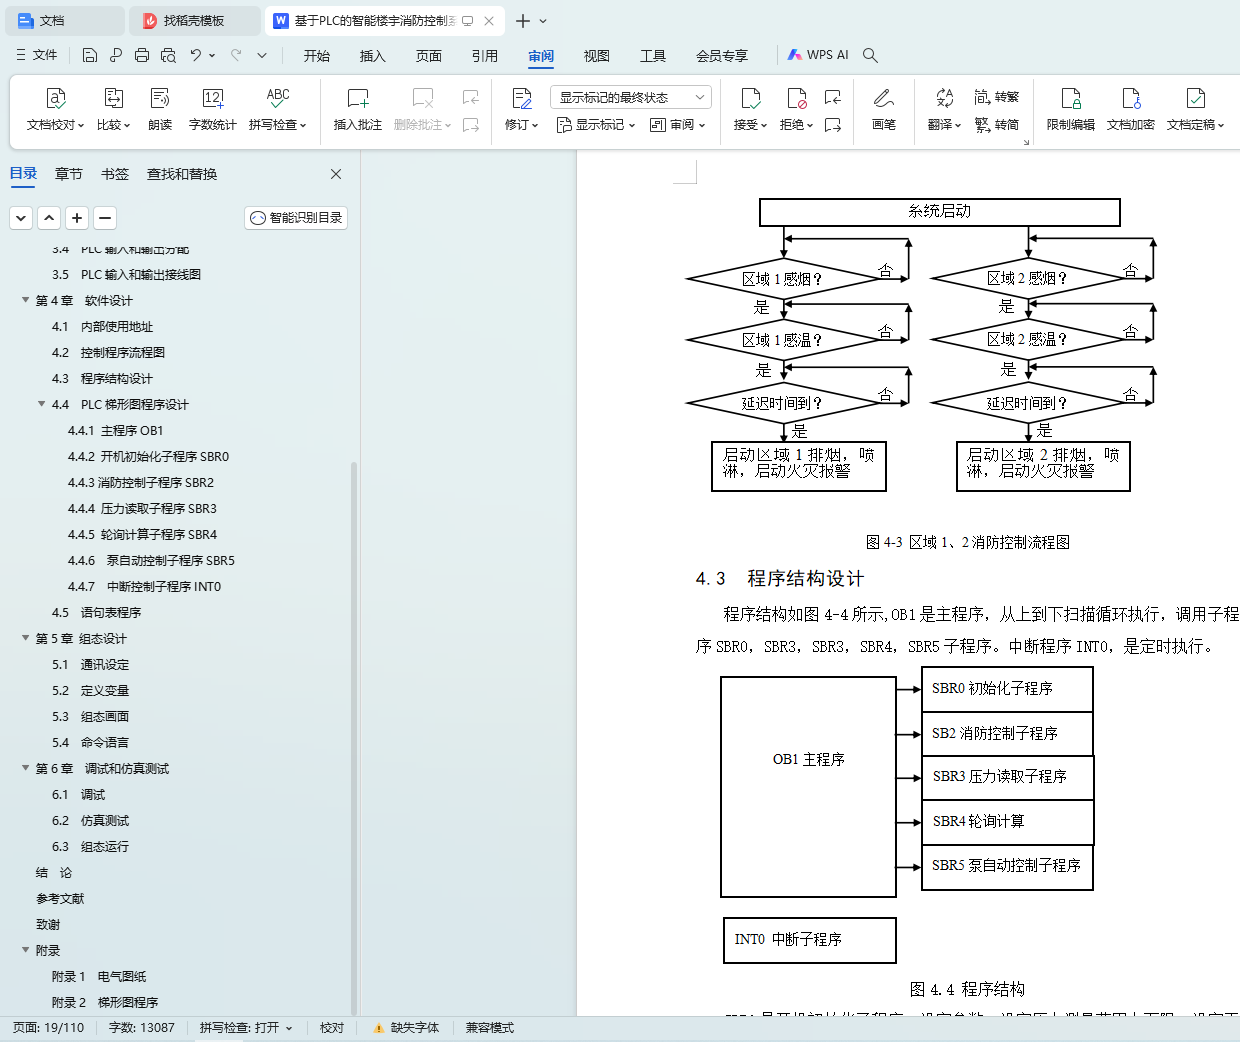Jump to 附录 2 梯形图程序
Screen dimensions: 1240x1042
(105, 1002)
